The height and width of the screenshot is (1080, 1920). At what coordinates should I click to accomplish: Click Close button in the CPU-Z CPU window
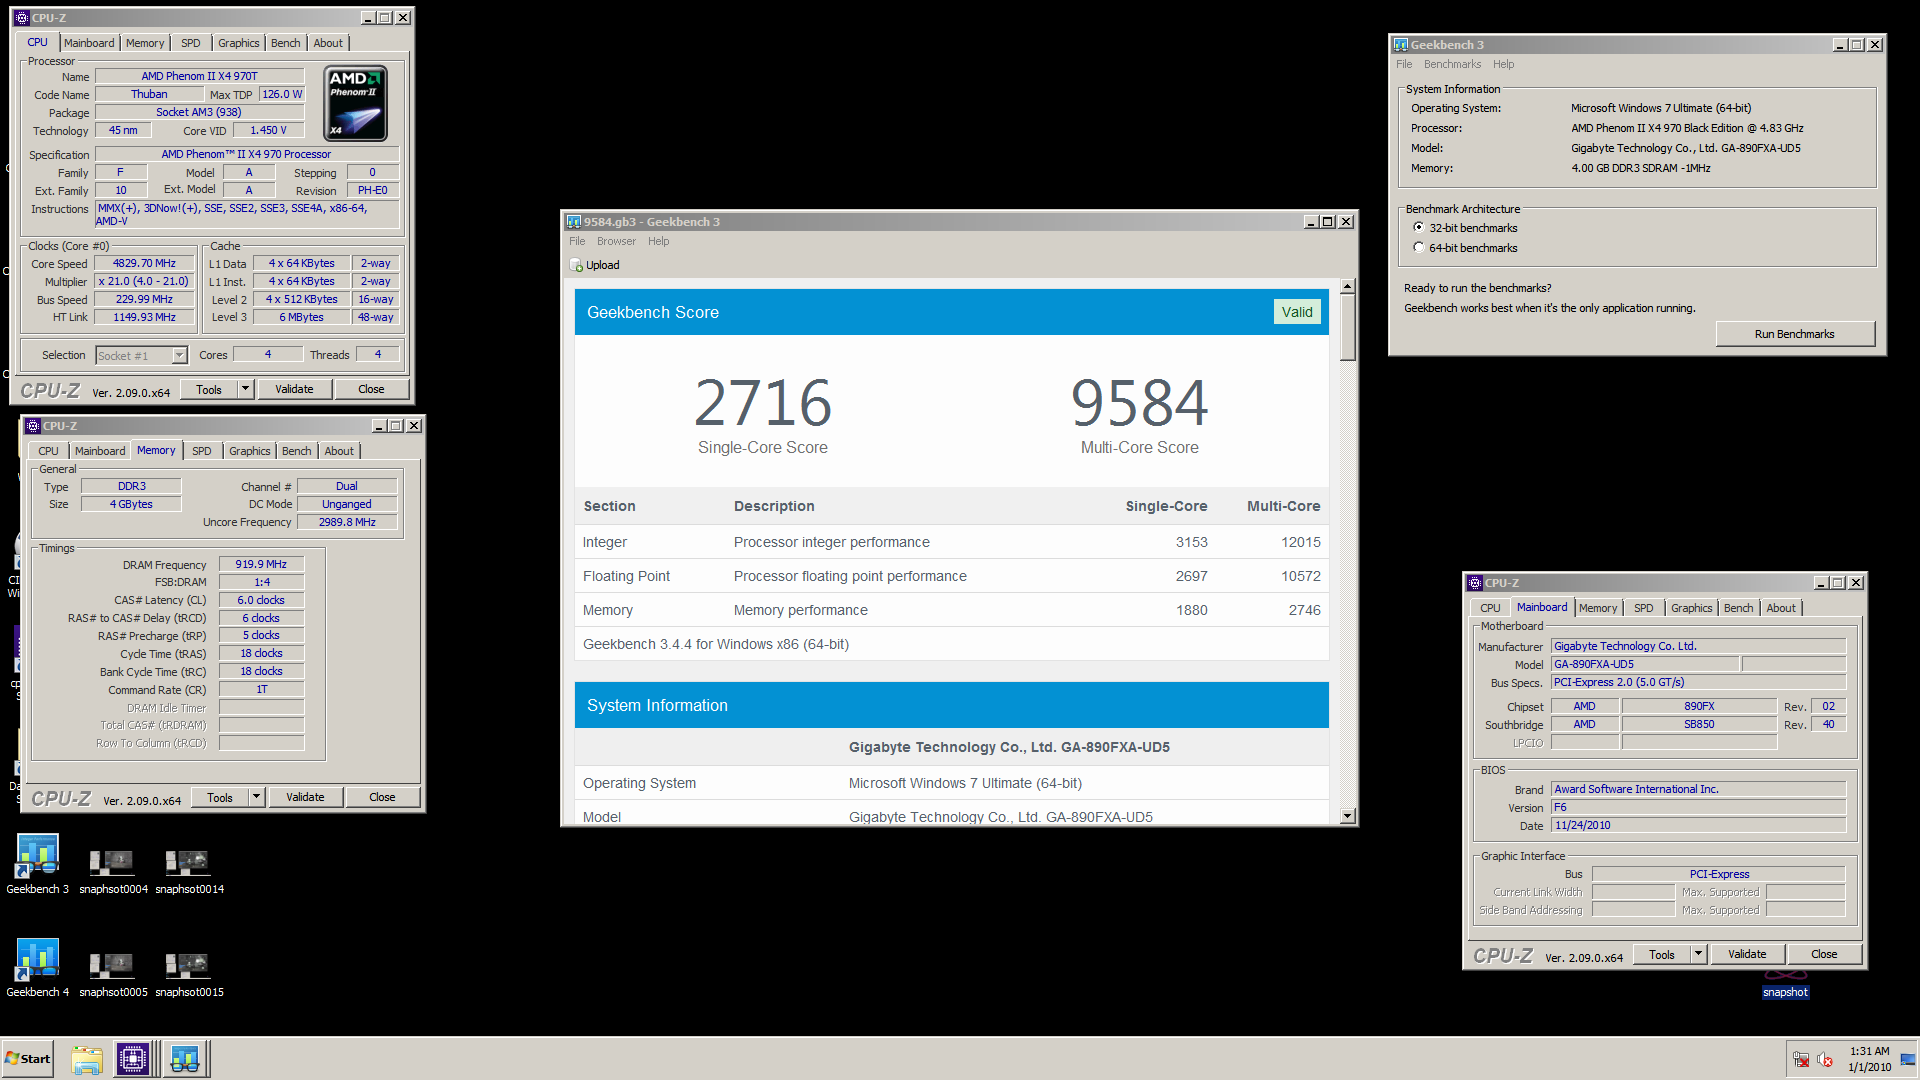[x=371, y=389]
